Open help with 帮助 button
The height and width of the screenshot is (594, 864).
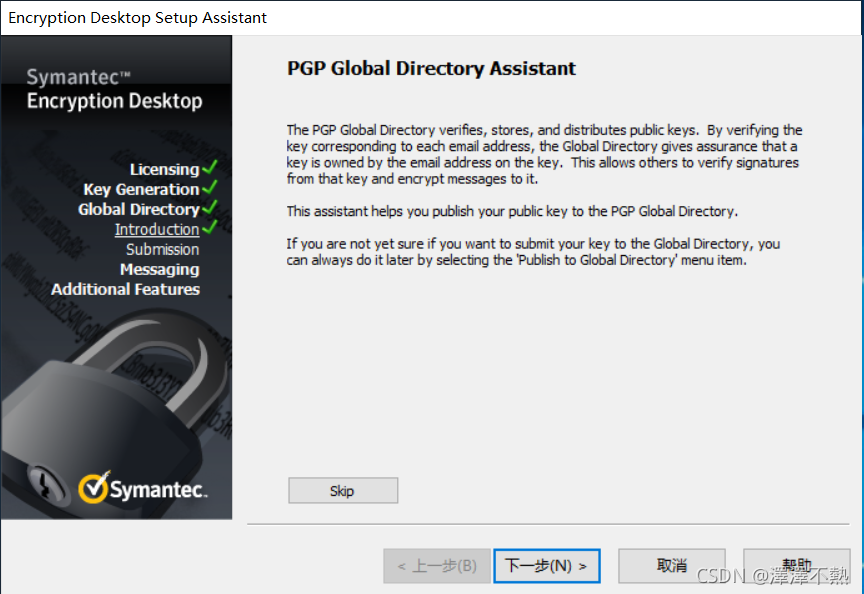pos(796,566)
